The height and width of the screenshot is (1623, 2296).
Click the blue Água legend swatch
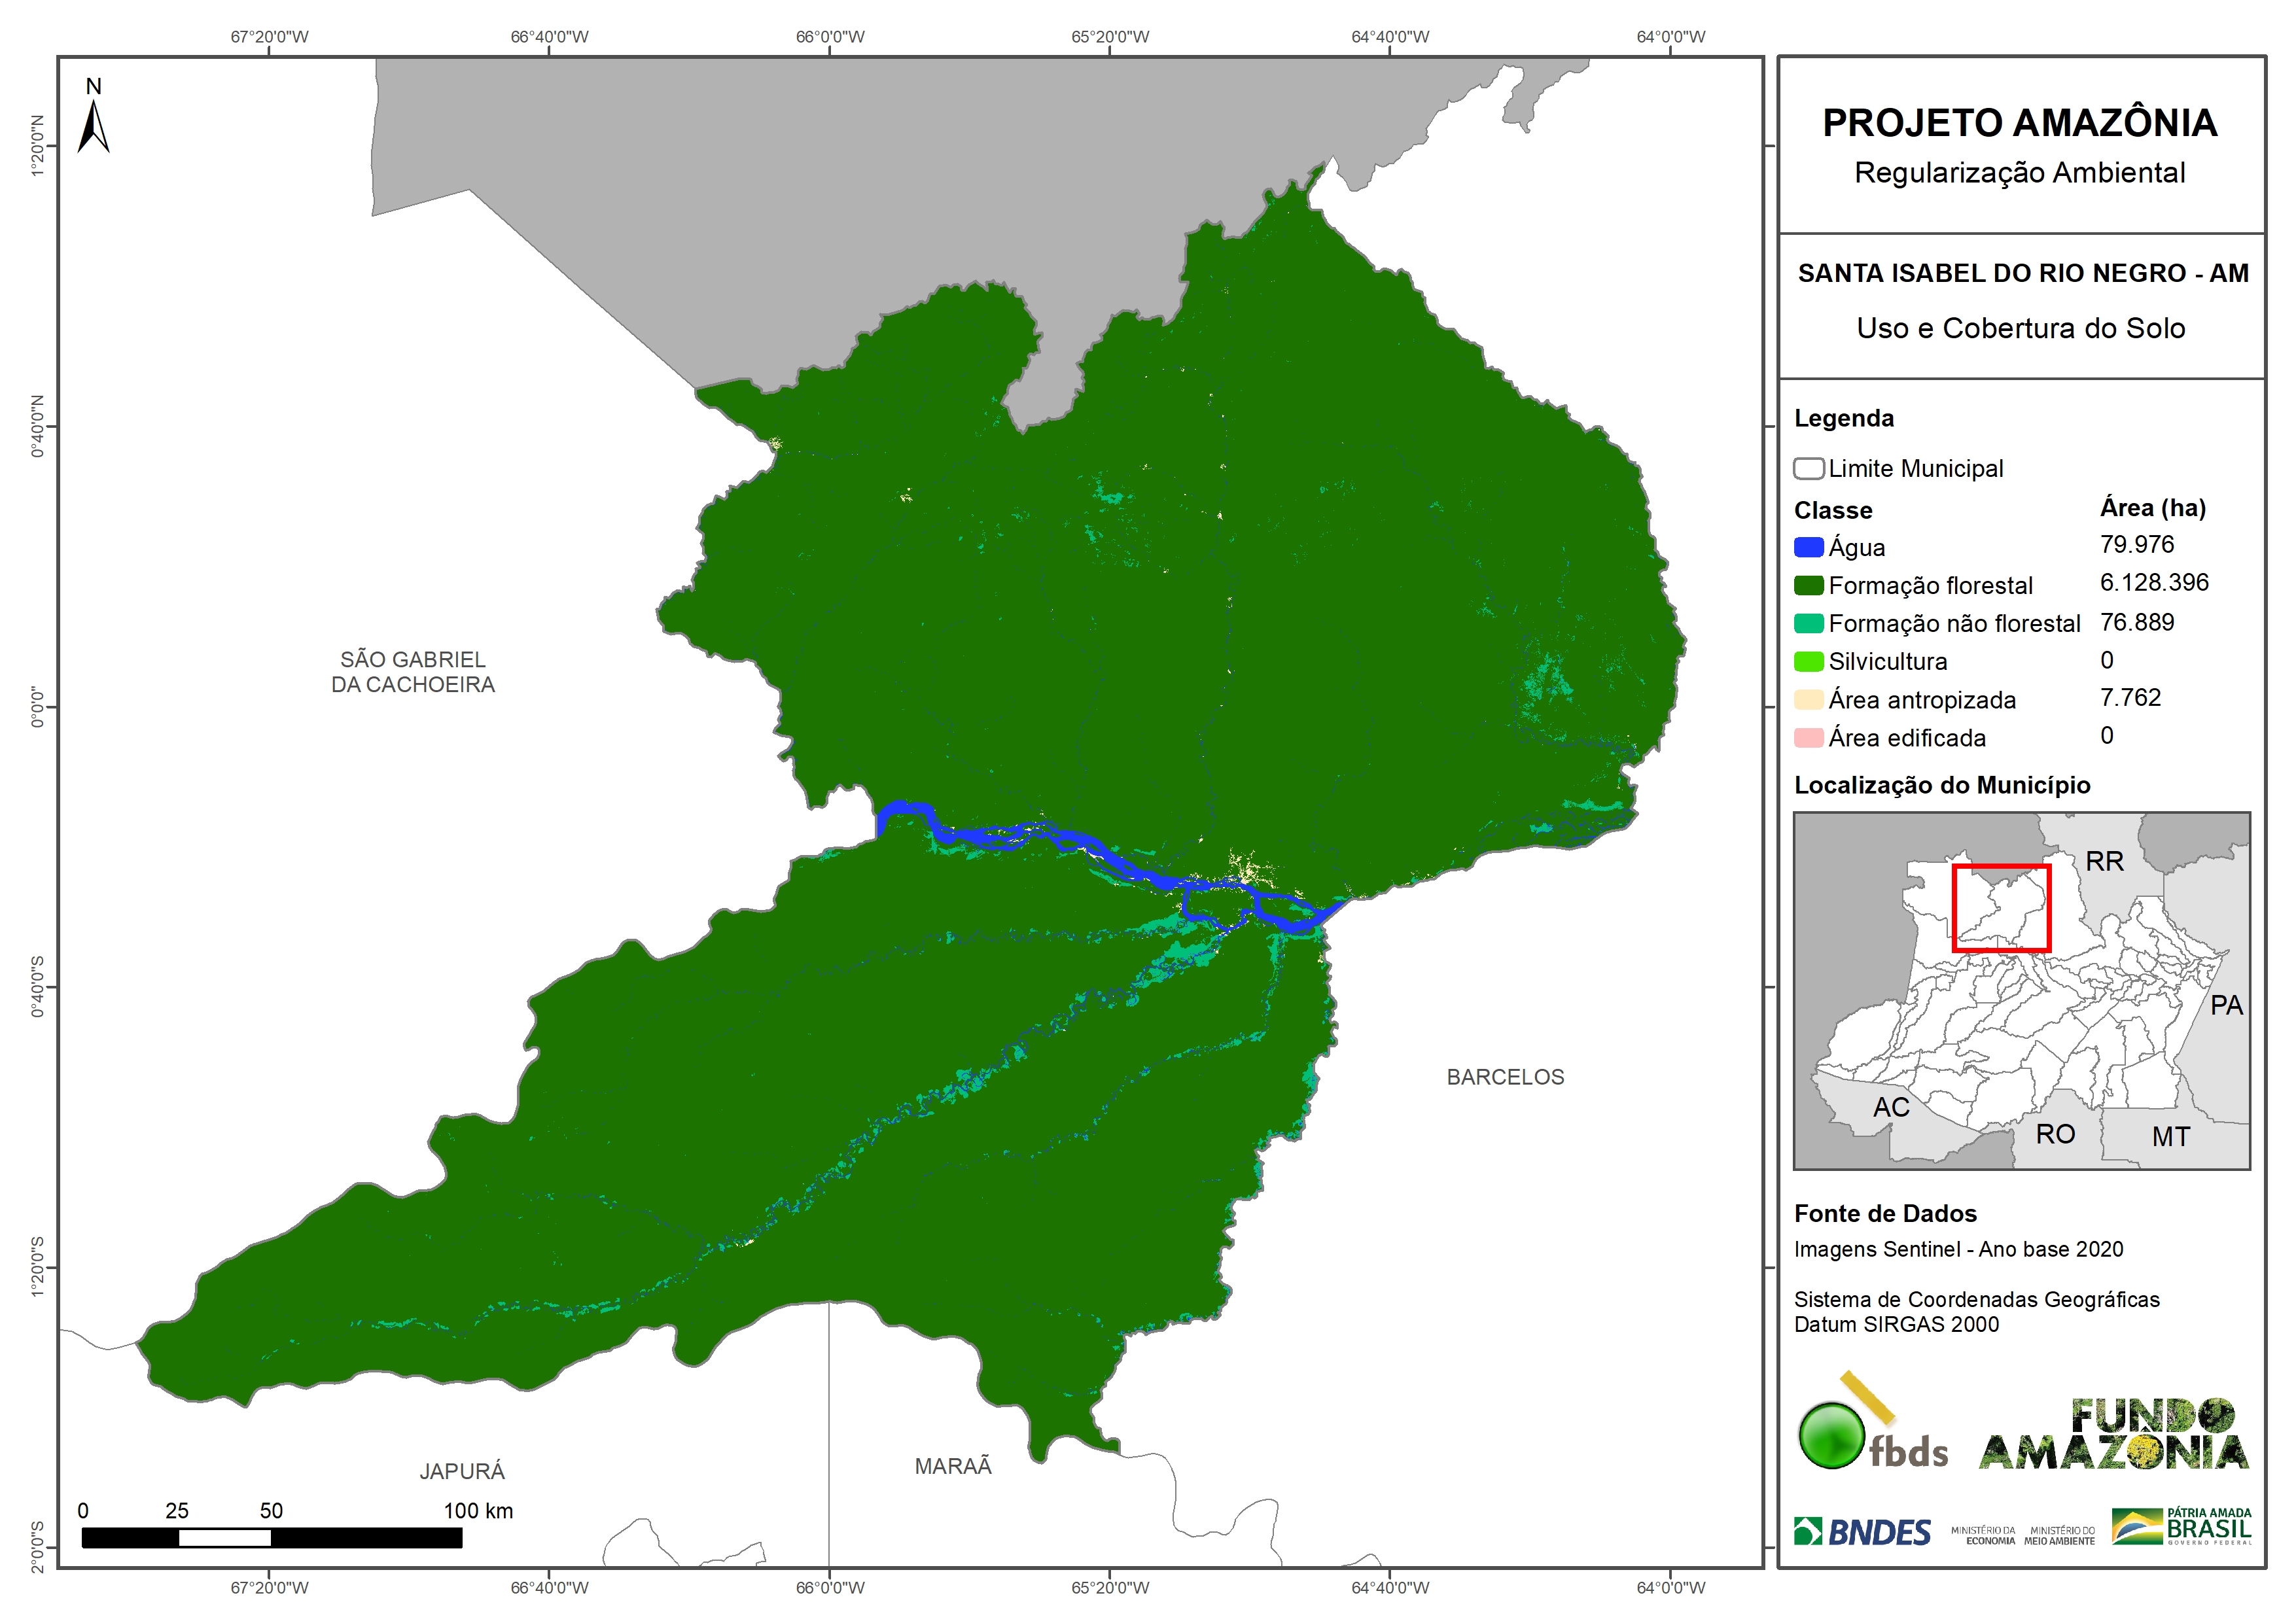(x=1808, y=548)
